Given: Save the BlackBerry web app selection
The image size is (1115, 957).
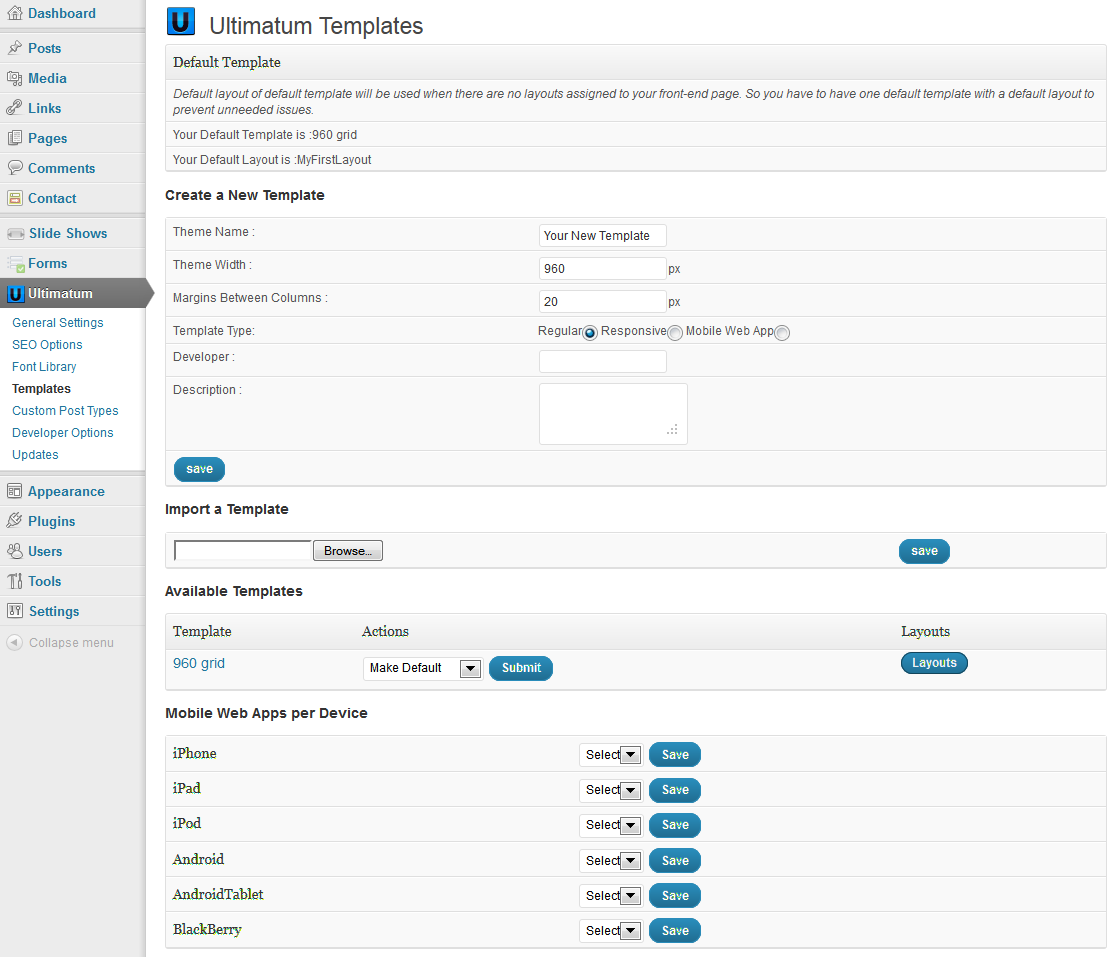Looking at the screenshot, I should (675, 931).
